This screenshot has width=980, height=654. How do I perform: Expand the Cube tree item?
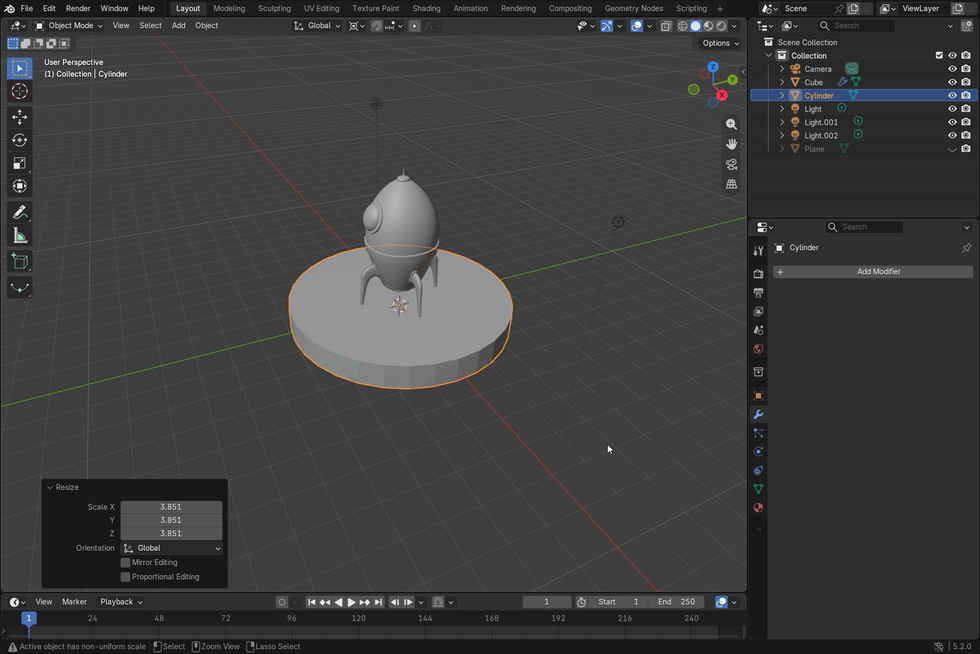pos(781,82)
